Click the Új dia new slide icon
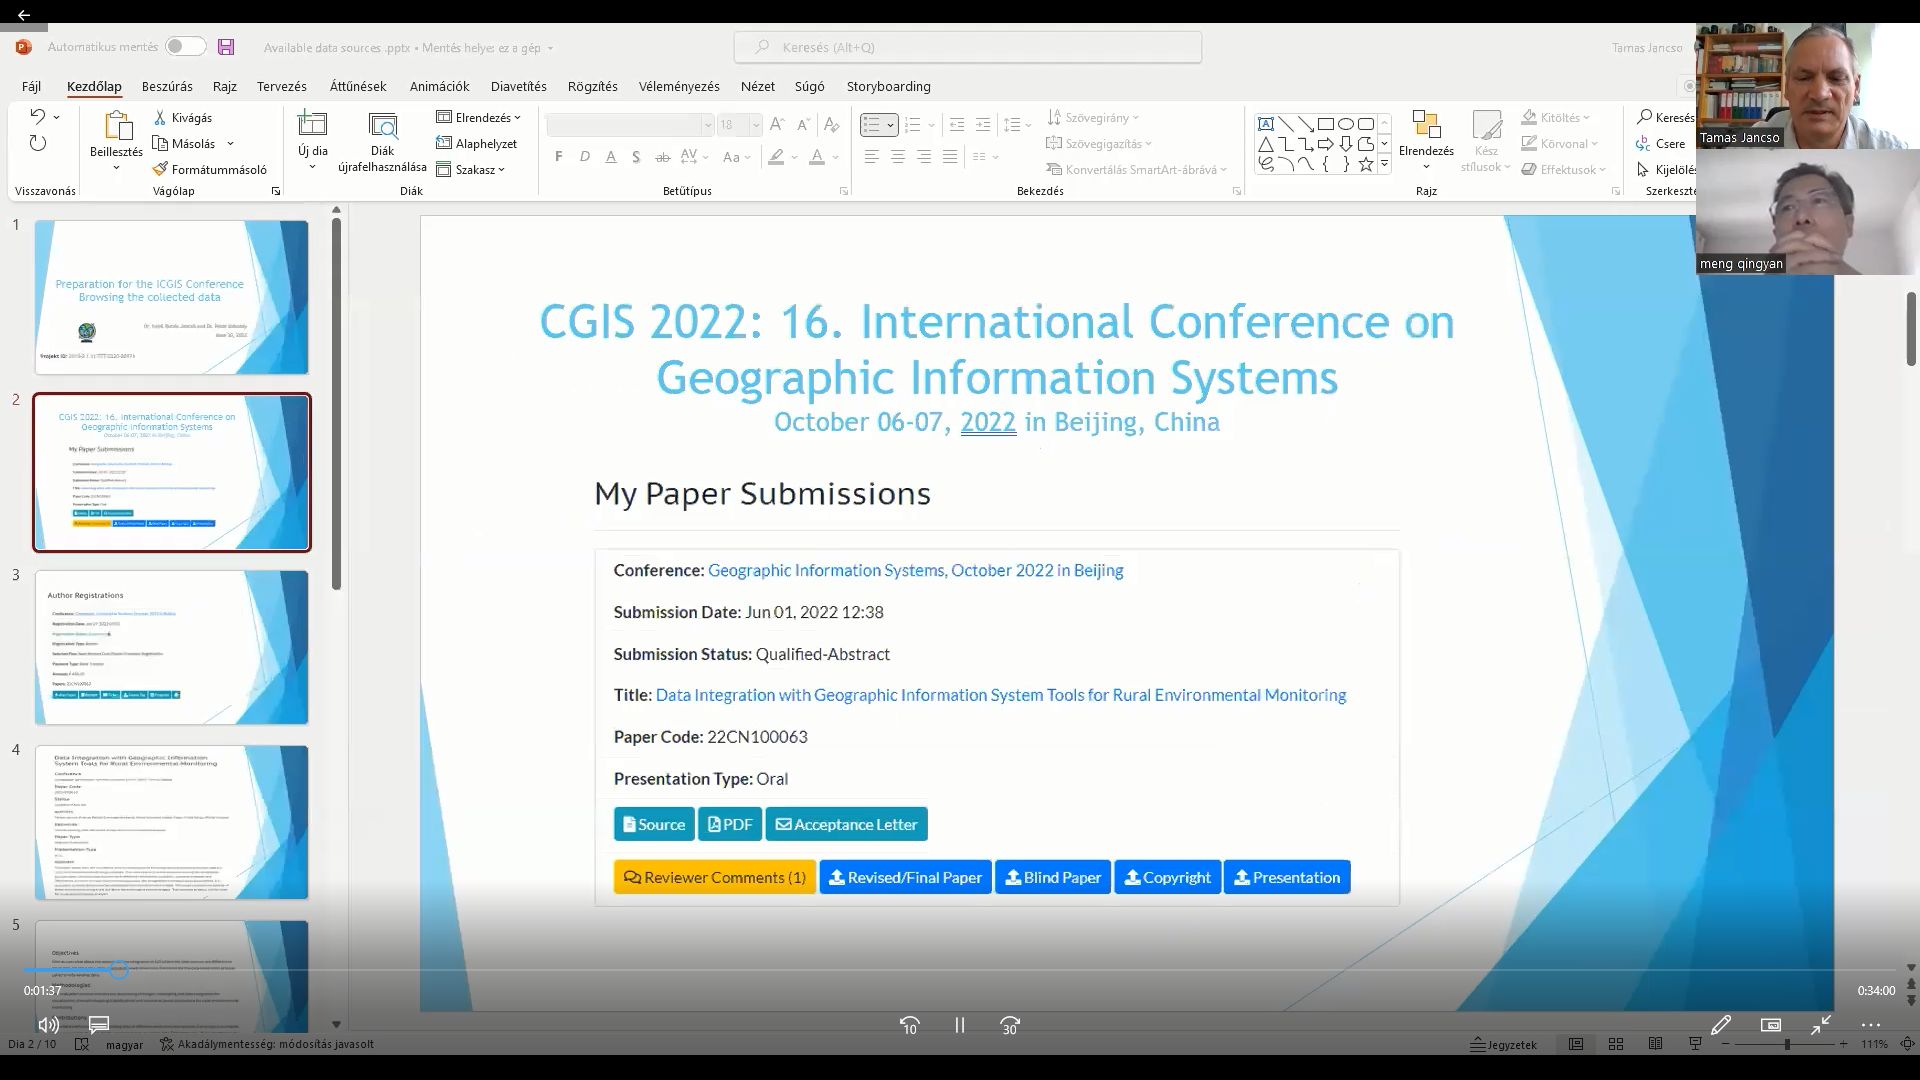The image size is (1920, 1080). (x=312, y=125)
